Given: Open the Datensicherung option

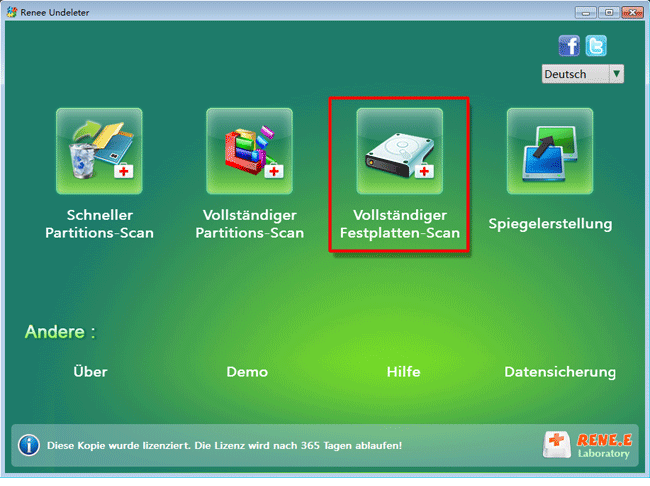Looking at the screenshot, I should (559, 372).
